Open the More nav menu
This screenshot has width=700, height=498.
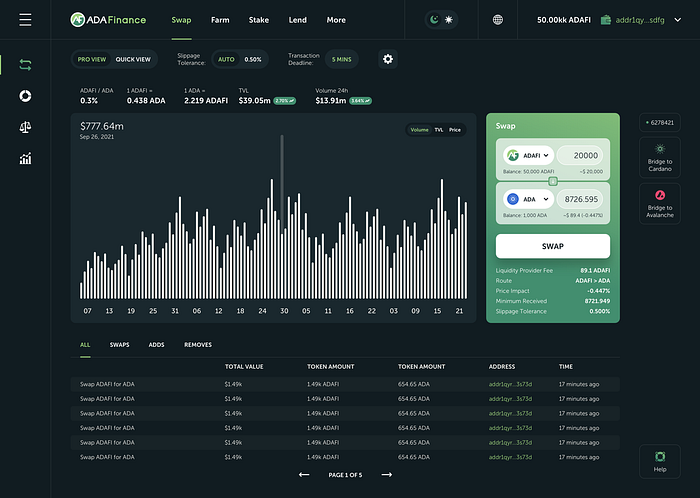(336, 20)
